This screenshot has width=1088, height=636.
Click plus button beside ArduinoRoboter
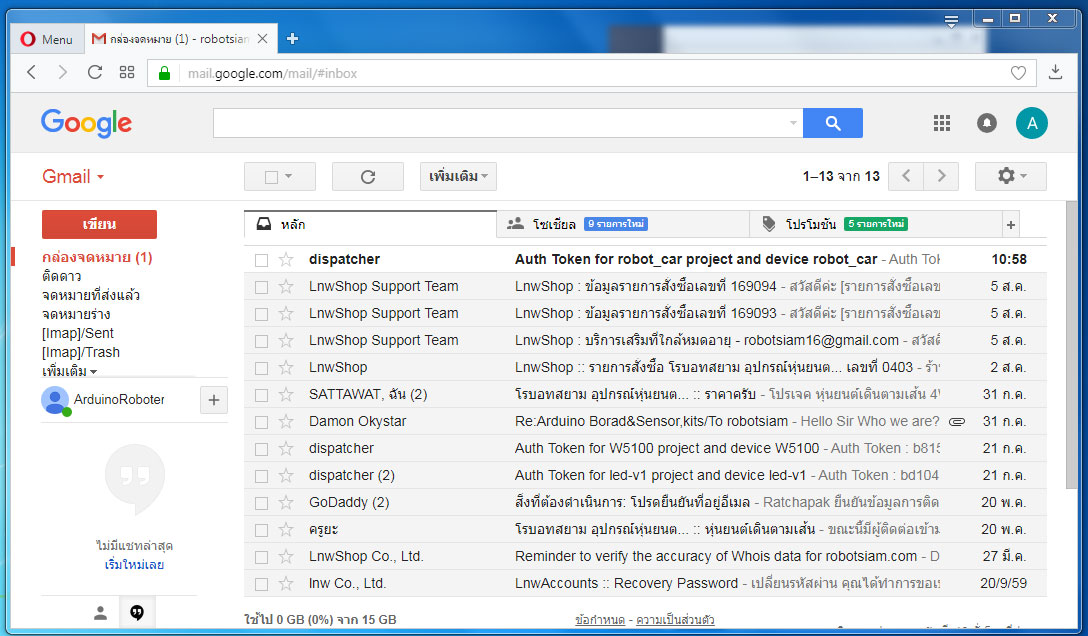point(214,400)
